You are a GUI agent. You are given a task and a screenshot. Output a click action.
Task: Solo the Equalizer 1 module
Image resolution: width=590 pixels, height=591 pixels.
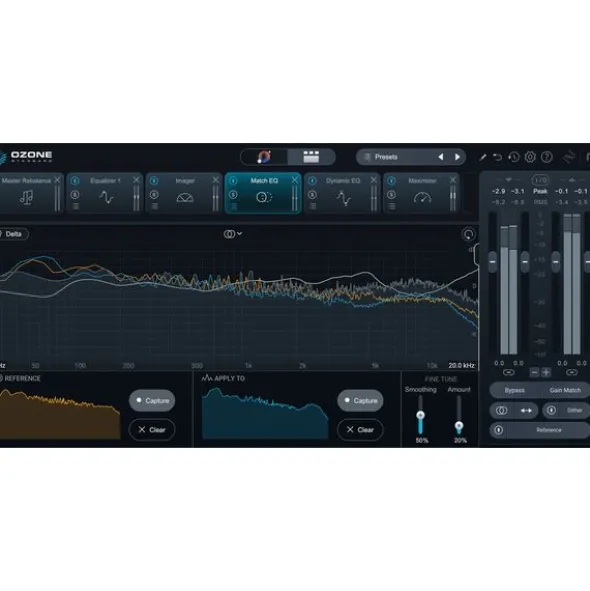[x=75, y=195]
